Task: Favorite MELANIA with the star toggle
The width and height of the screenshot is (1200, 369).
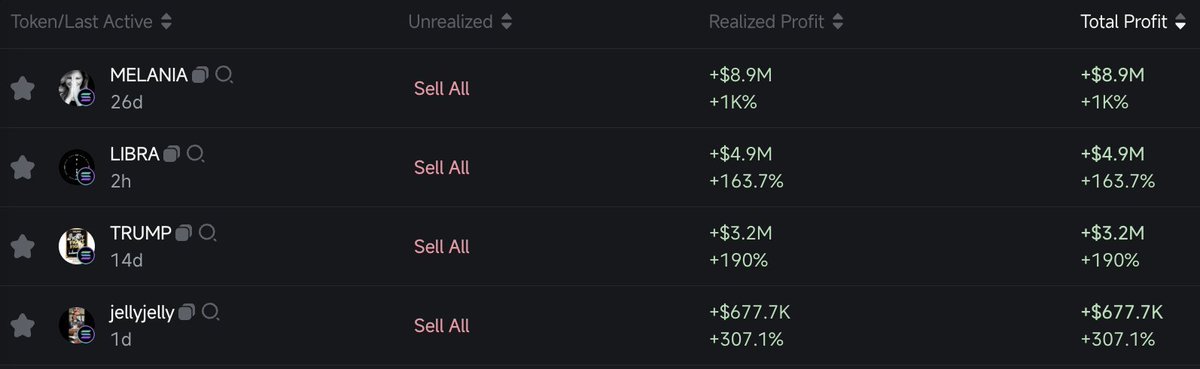Action: click(22, 88)
